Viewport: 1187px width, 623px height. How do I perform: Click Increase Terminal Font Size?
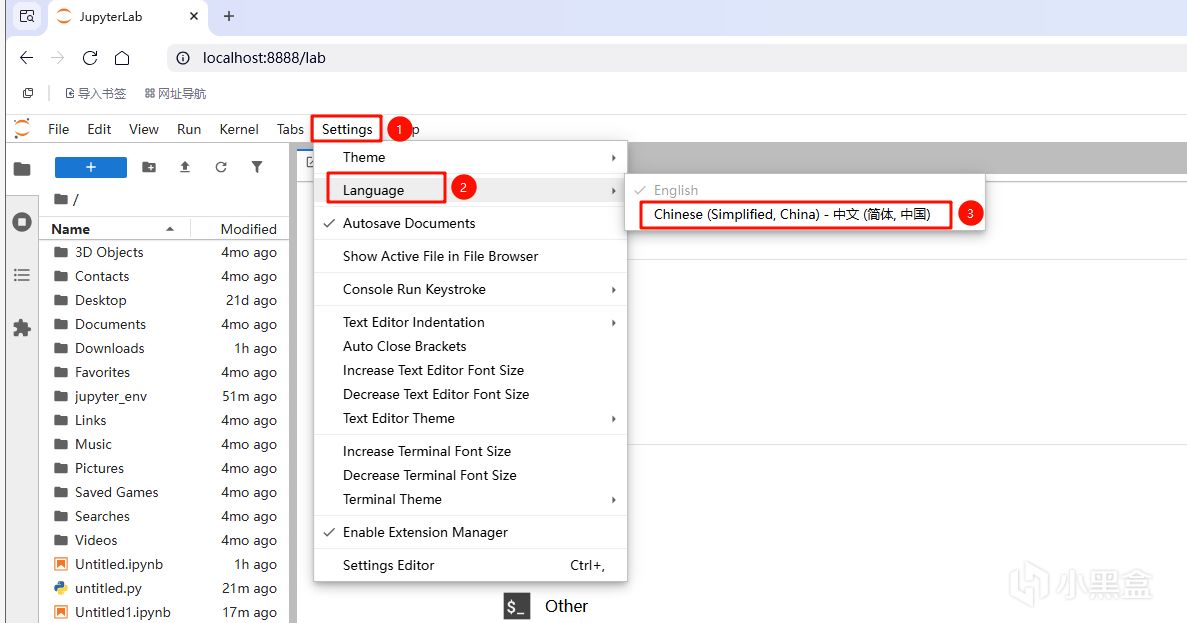(x=470, y=451)
